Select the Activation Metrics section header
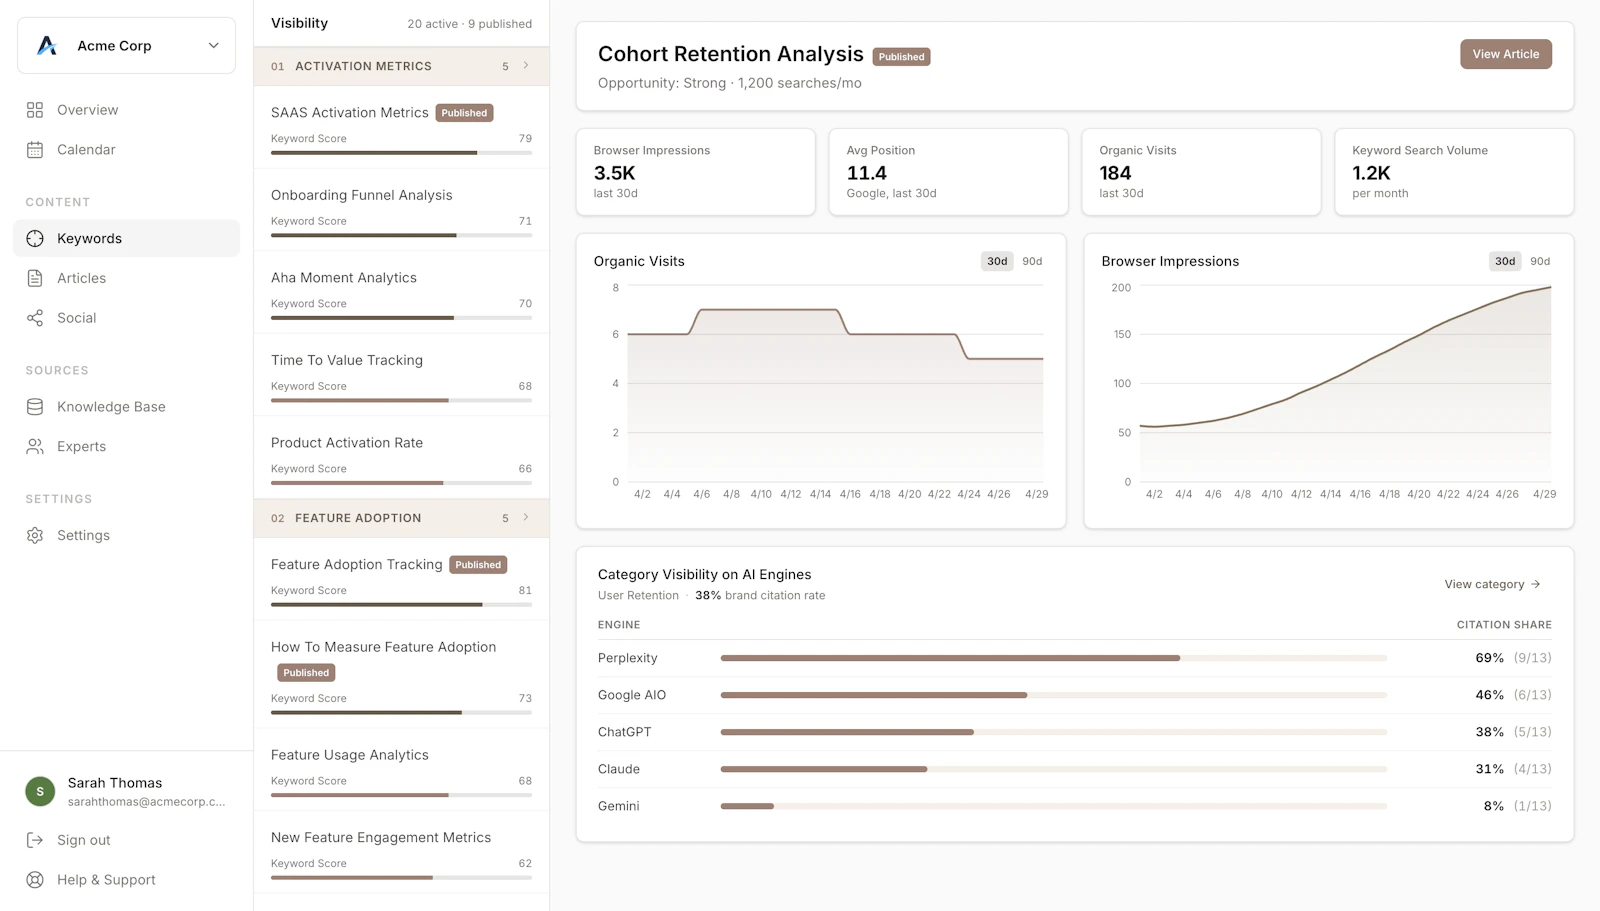 pyautogui.click(x=401, y=66)
